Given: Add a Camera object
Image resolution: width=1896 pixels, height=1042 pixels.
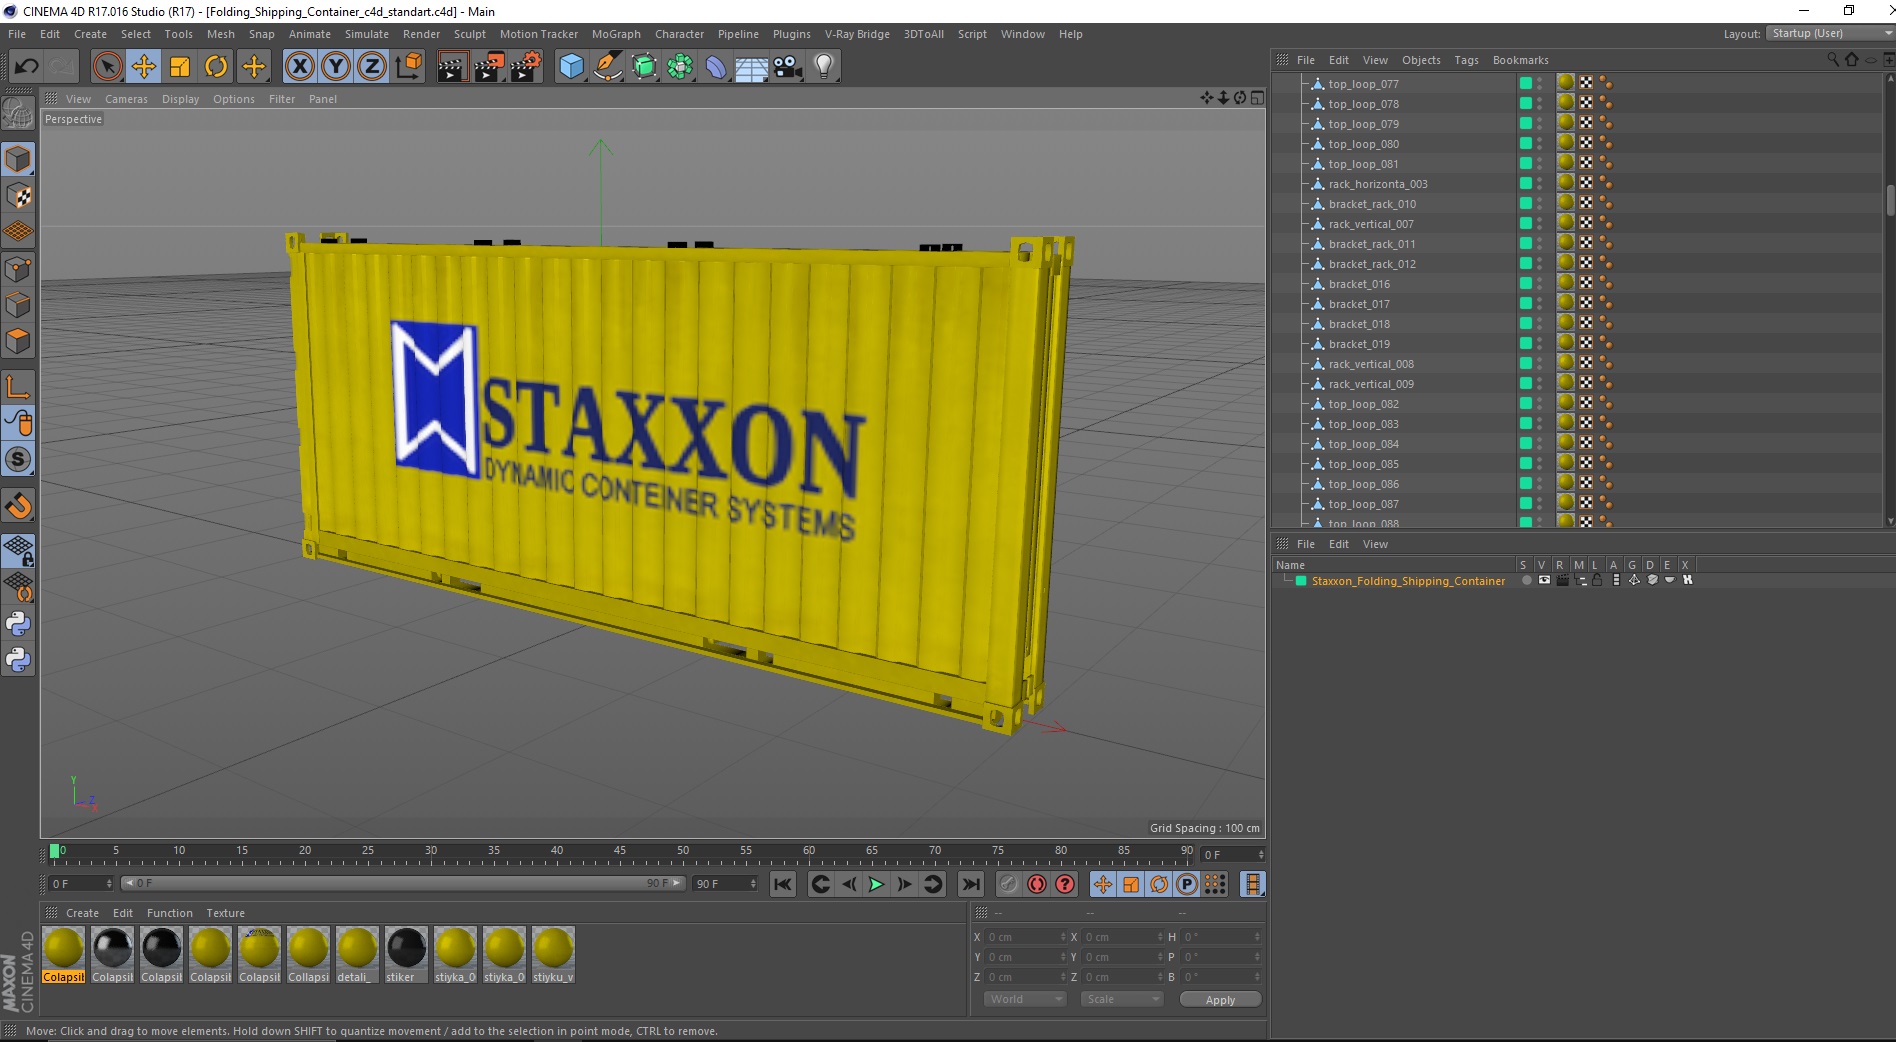Looking at the screenshot, I should pos(788,67).
